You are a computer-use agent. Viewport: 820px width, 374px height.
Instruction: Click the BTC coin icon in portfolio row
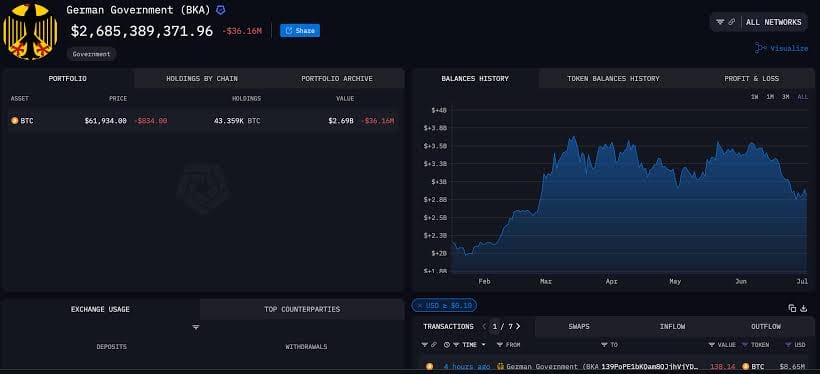pos(15,121)
